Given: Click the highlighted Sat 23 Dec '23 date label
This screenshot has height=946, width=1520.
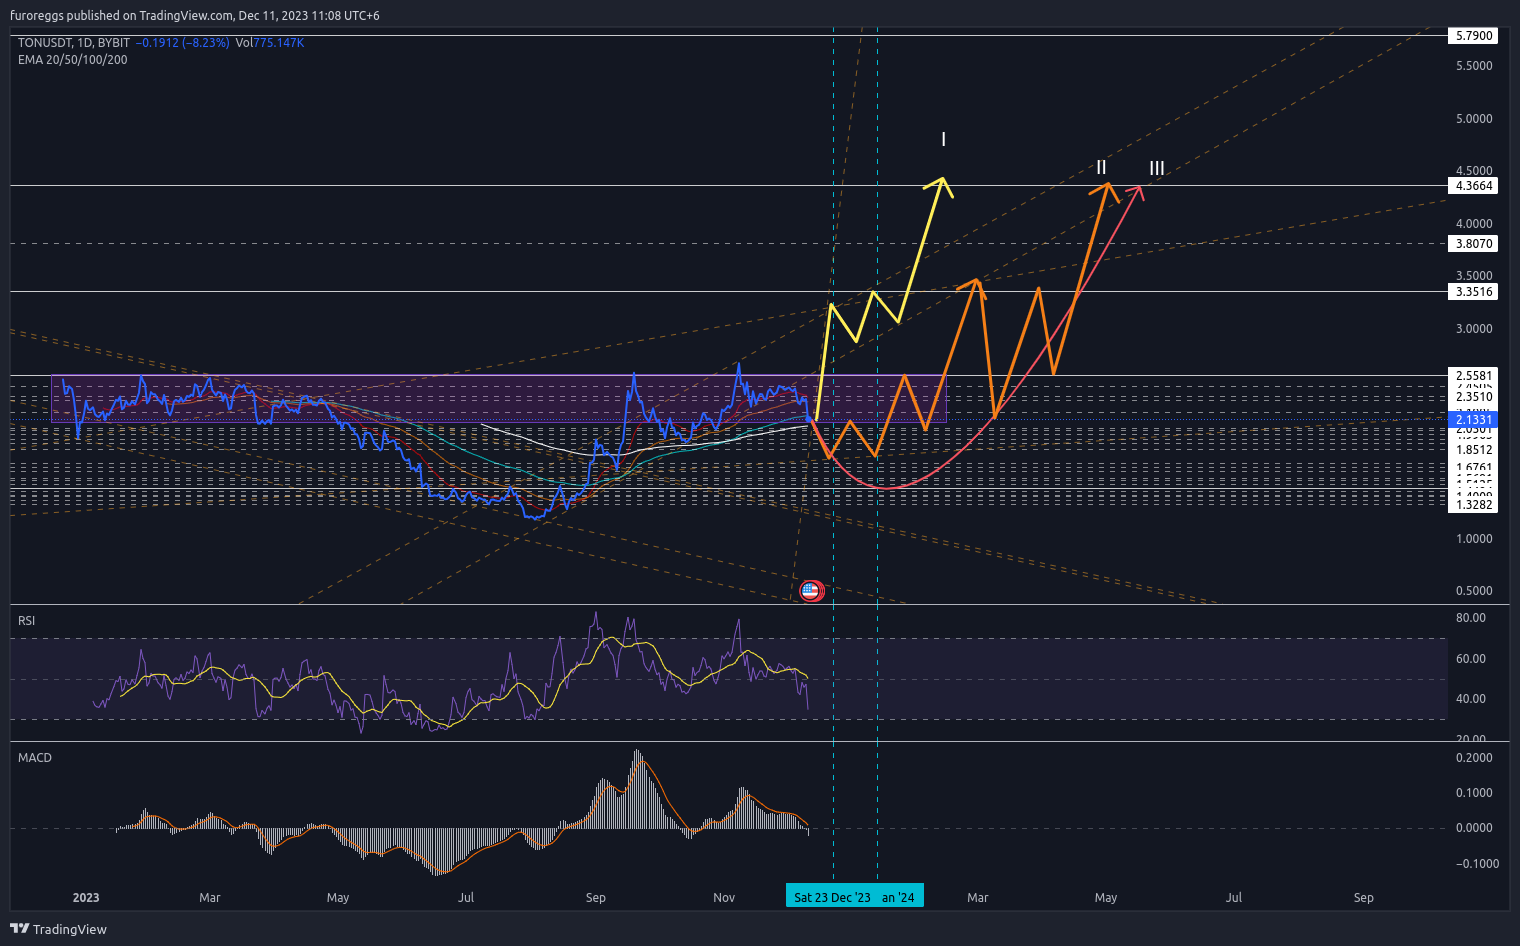Looking at the screenshot, I should point(832,897).
